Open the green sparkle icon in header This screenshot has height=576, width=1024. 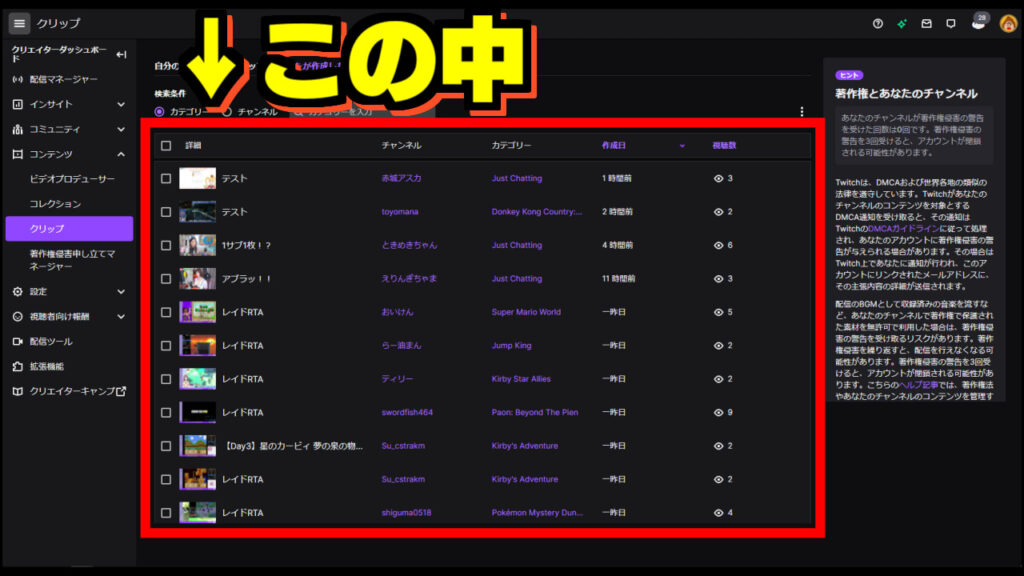(x=902, y=24)
